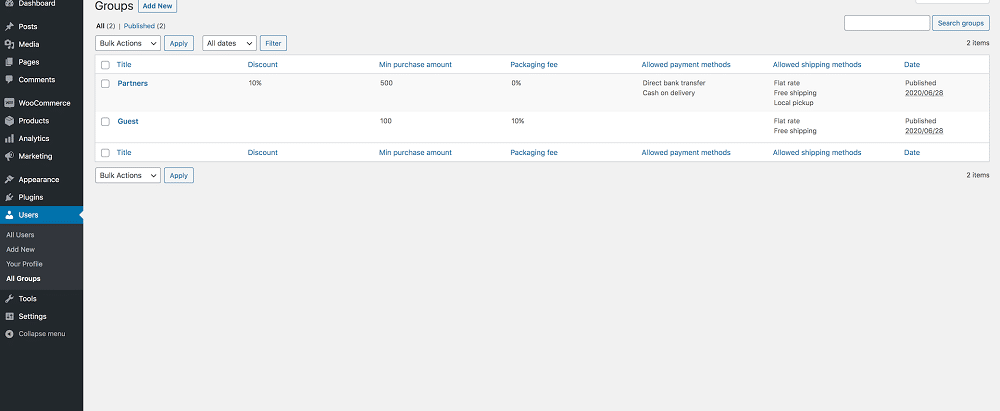Click the Comments bubble icon

tap(9, 80)
